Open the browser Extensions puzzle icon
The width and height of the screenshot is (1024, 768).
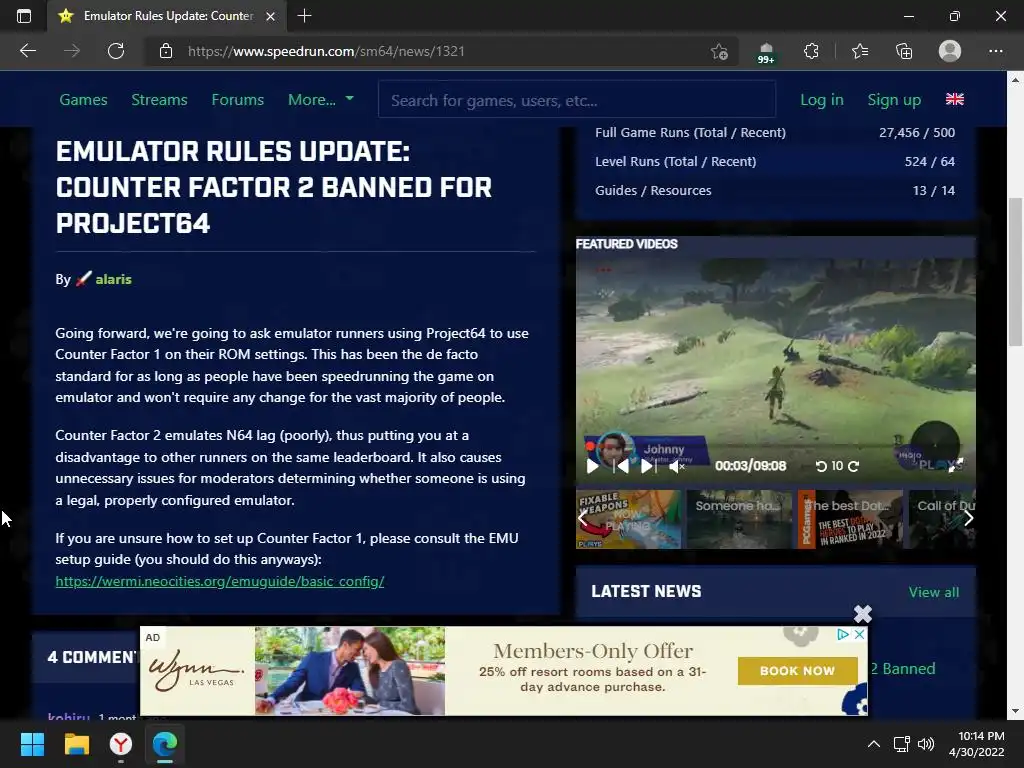point(811,51)
